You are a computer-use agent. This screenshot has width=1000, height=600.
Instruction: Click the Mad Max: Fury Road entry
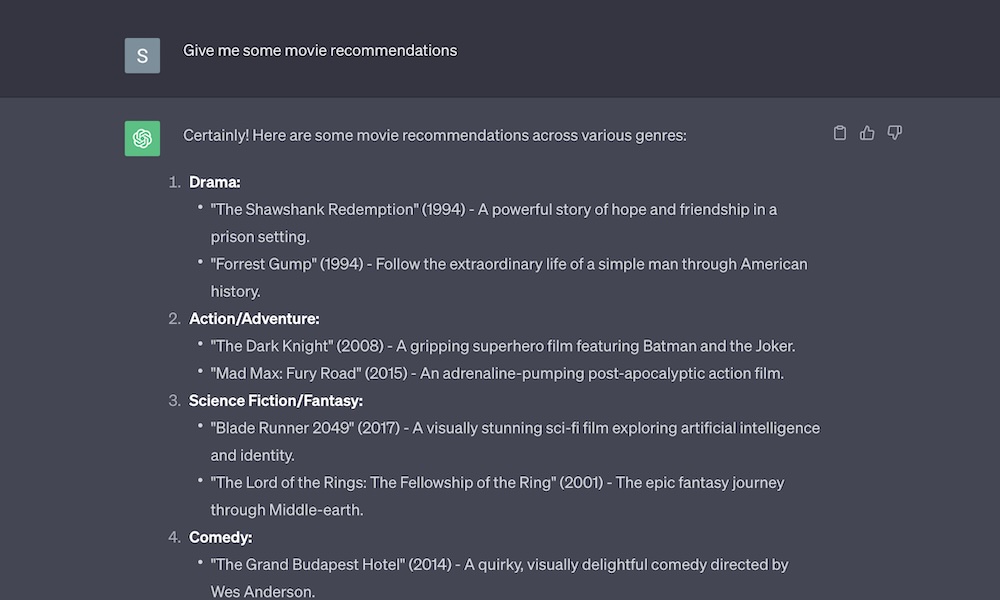497,374
